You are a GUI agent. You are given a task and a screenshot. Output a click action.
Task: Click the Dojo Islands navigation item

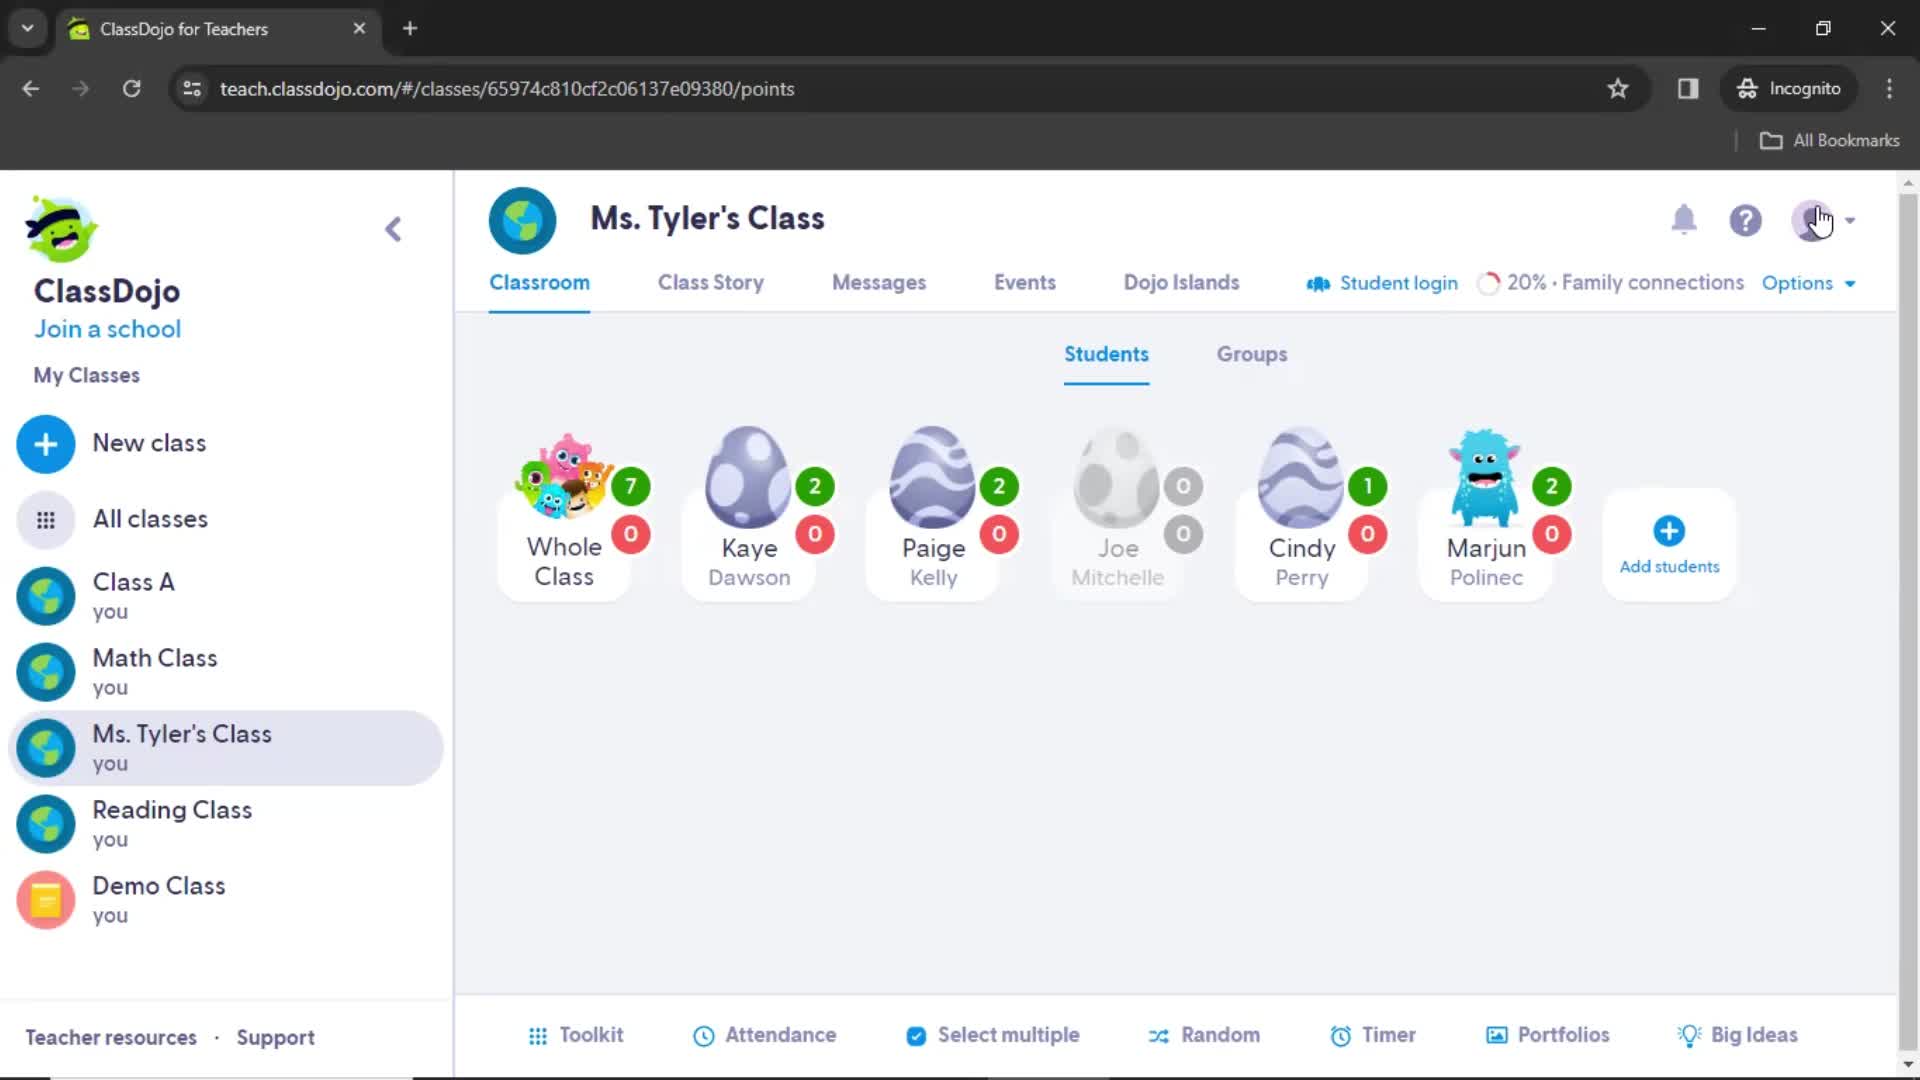point(1182,282)
